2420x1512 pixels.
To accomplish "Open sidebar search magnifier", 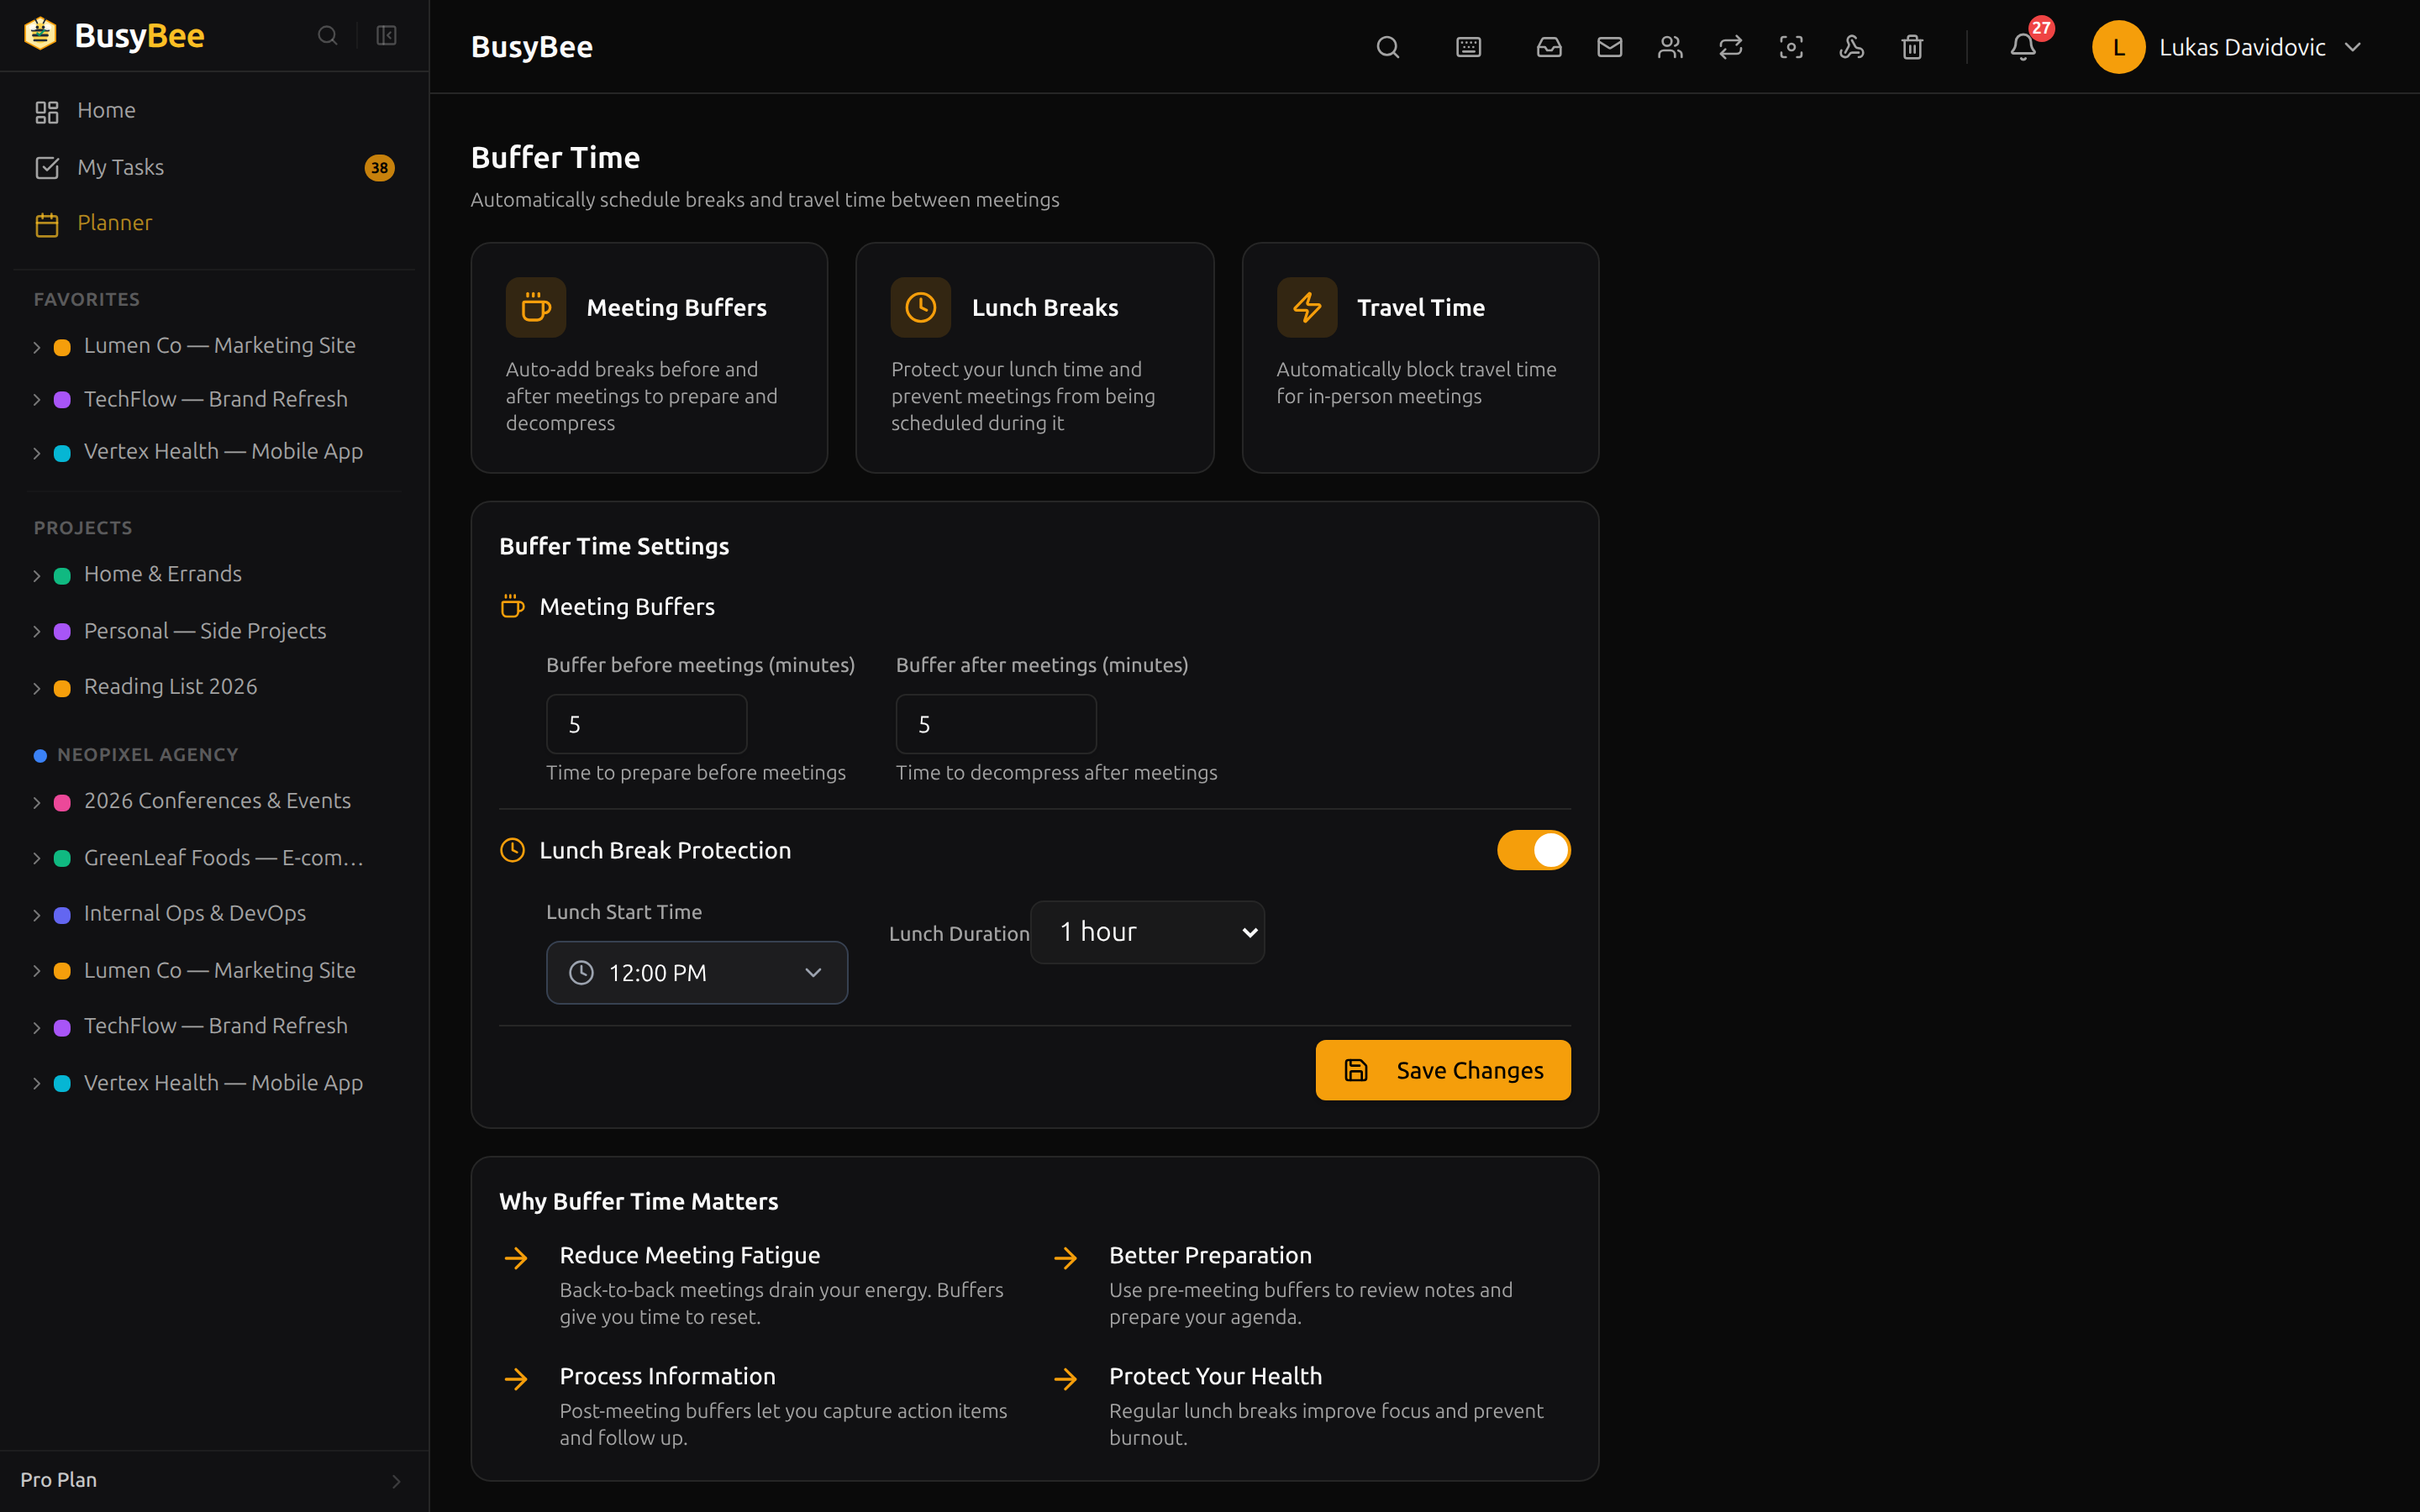I will [x=327, y=36].
